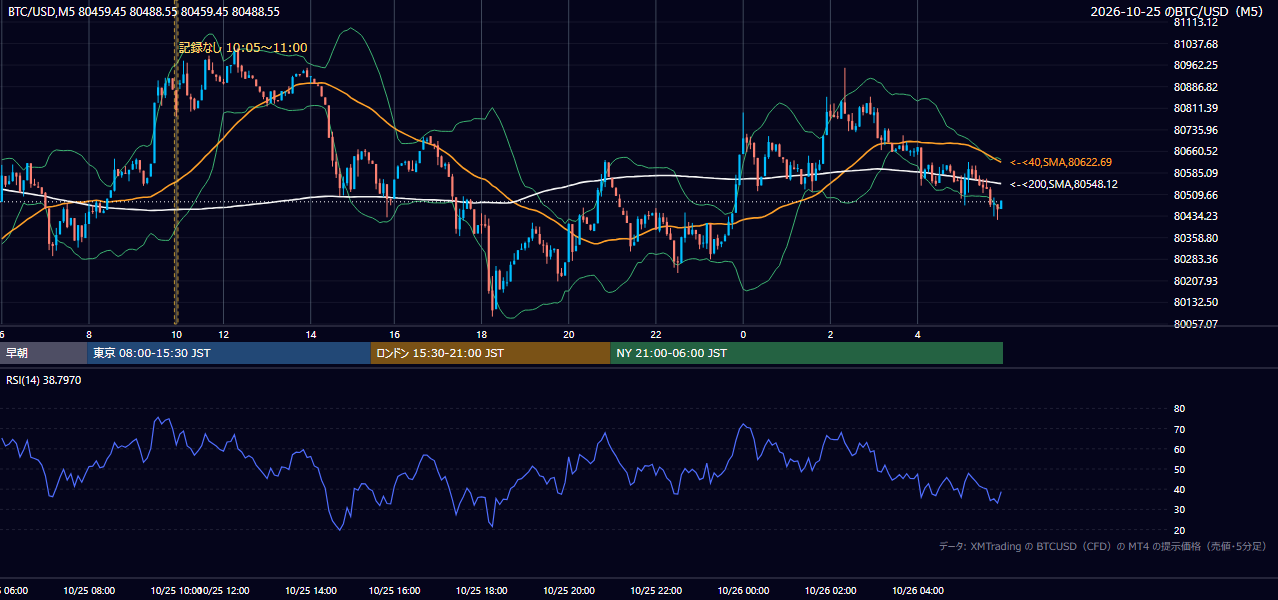Click the bottom time label 10/25 20:00

point(569,591)
